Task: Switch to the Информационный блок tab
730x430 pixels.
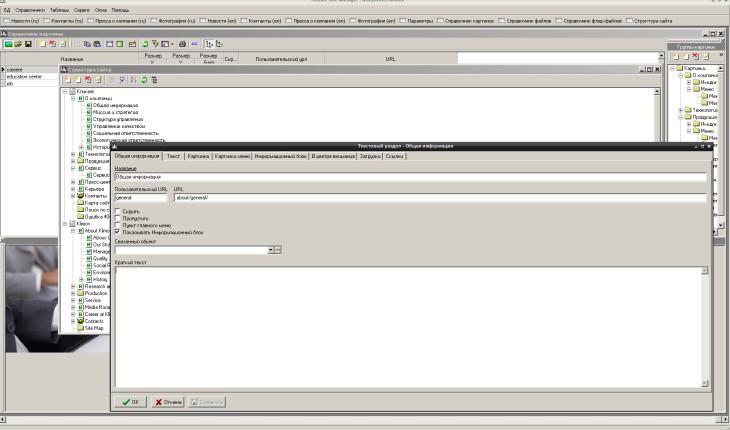Action: click(x=280, y=156)
